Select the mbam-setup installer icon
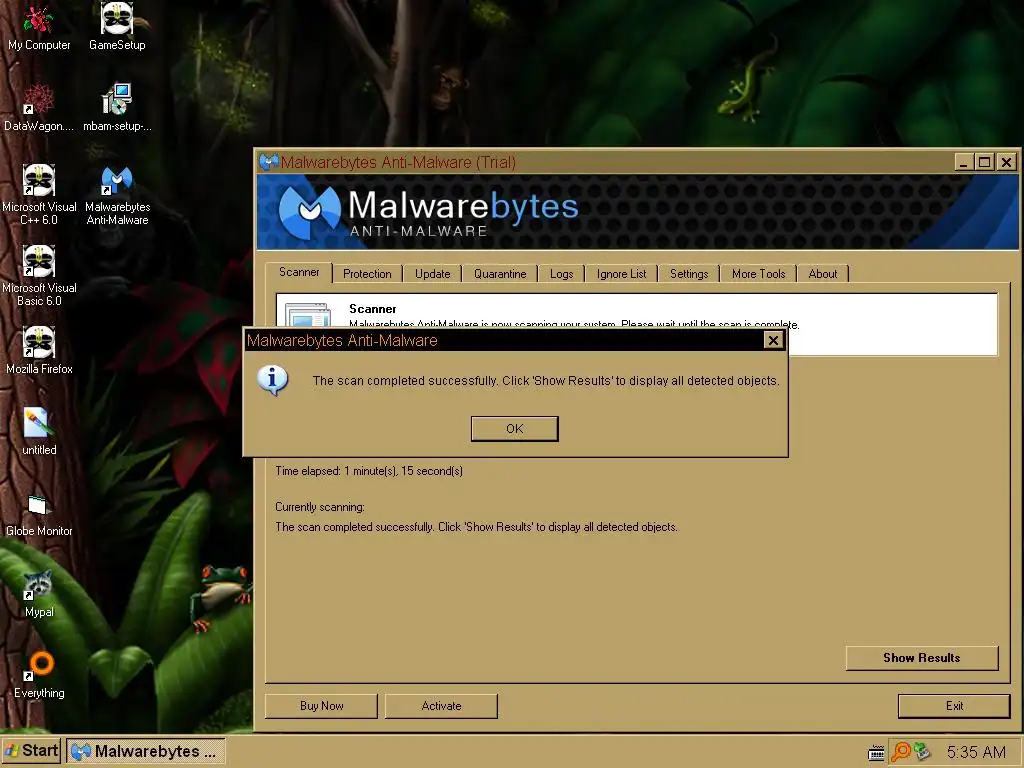This screenshot has height=768, width=1024. 117,108
